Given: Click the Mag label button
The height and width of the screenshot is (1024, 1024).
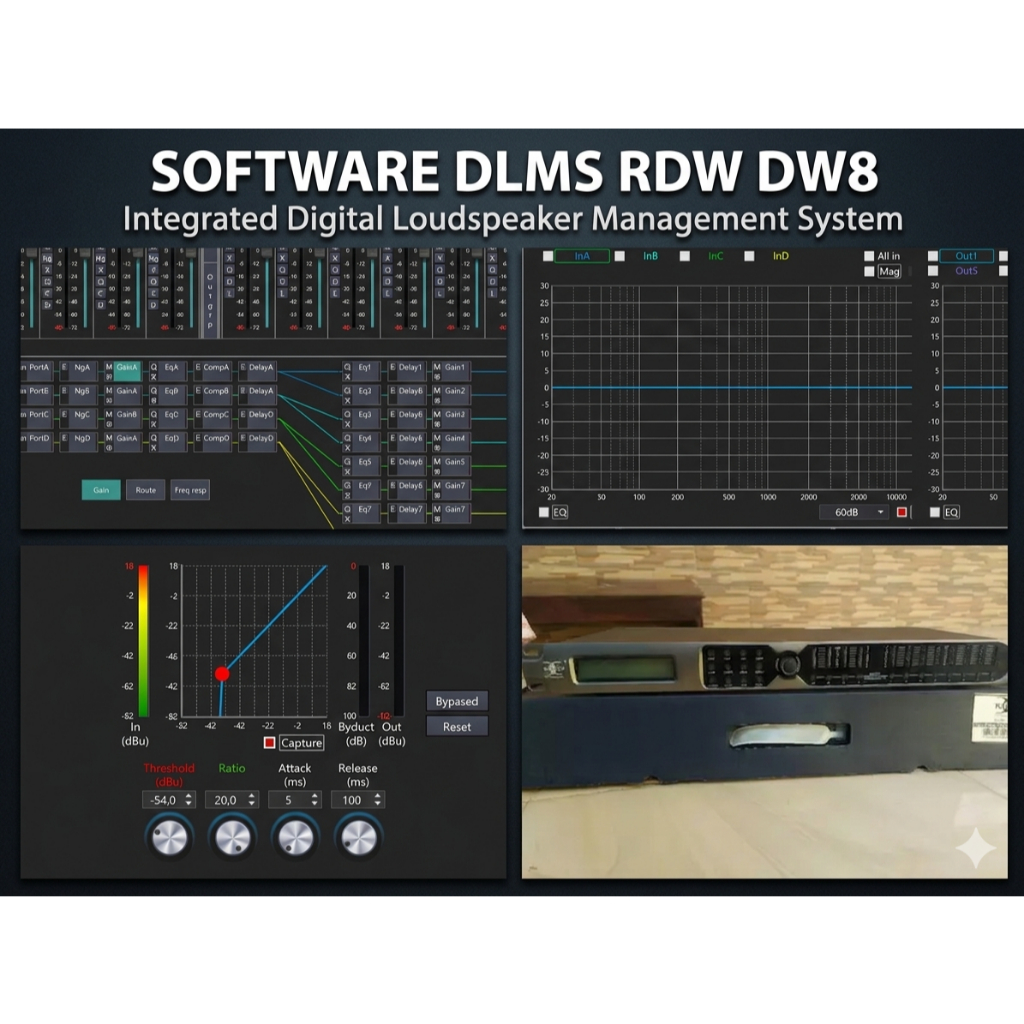Looking at the screenshot, I should point(889,271).
